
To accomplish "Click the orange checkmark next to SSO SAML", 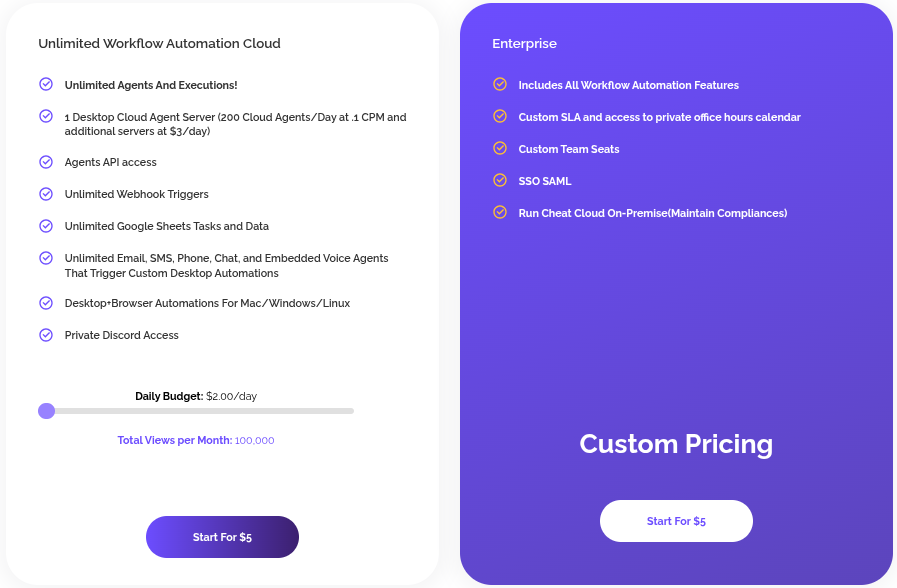I will click(499, 181).
